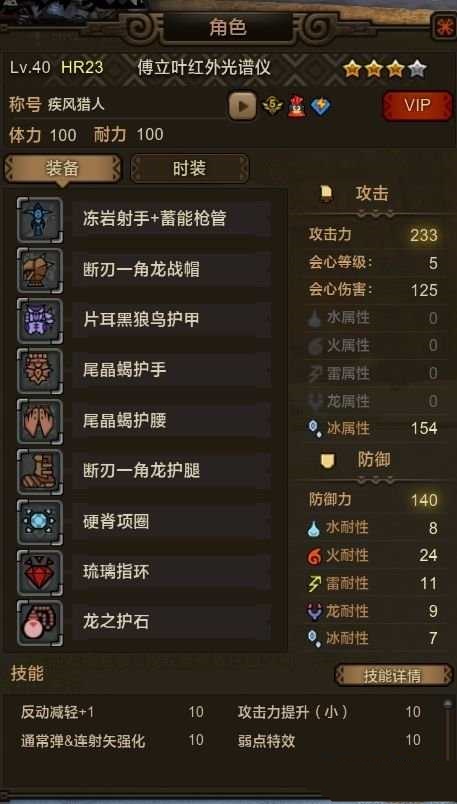The height and width of the screenshot is (804, 457).
Task: Select the 断刃一角龙护腿 boots icon
Action: click(40, 472)
